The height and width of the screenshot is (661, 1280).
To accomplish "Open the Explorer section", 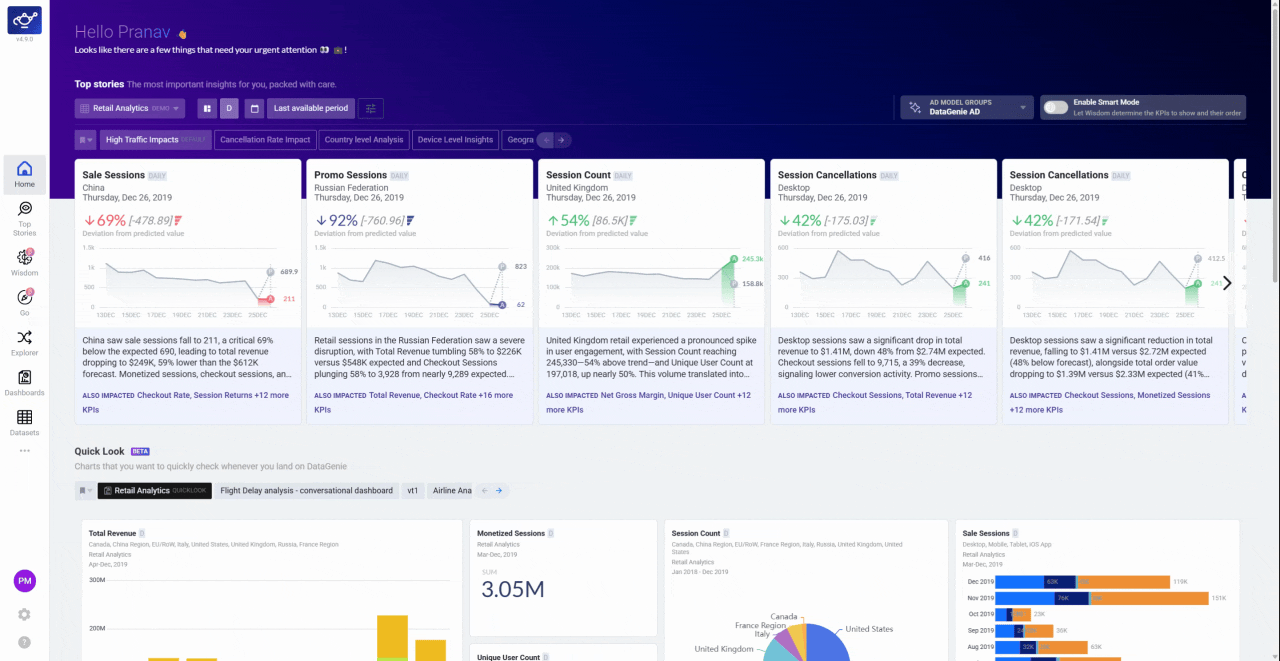I will coord(24,343).
